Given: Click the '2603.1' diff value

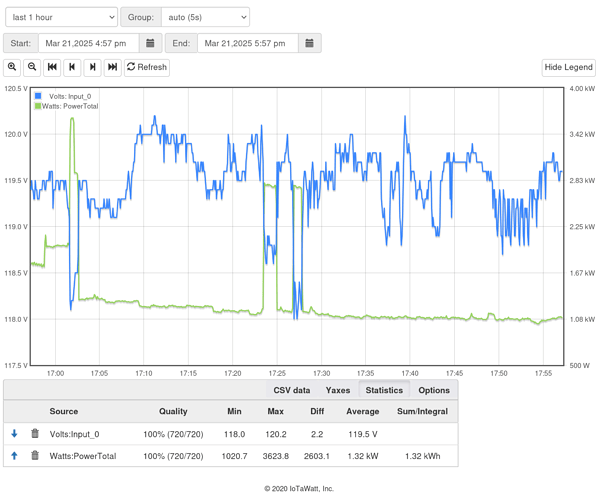Looking at the screenshot, I should point(317,456).
